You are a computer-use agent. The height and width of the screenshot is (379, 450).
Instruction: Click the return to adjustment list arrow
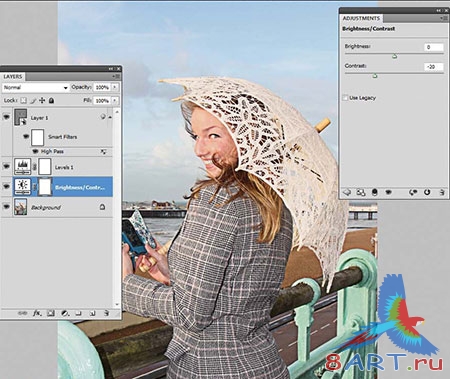point(347,192)
